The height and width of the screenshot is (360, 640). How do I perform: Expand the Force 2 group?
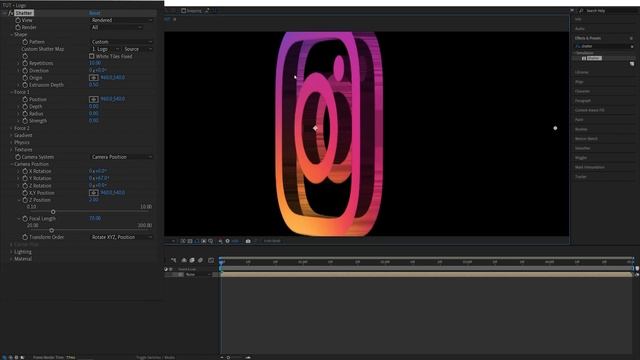[x=11, y=128]
